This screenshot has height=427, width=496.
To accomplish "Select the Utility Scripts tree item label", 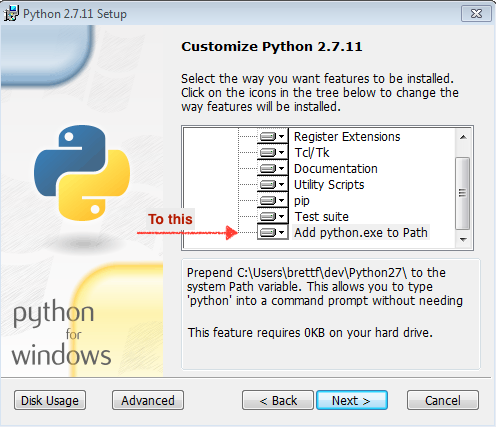I will click(329, 185).
